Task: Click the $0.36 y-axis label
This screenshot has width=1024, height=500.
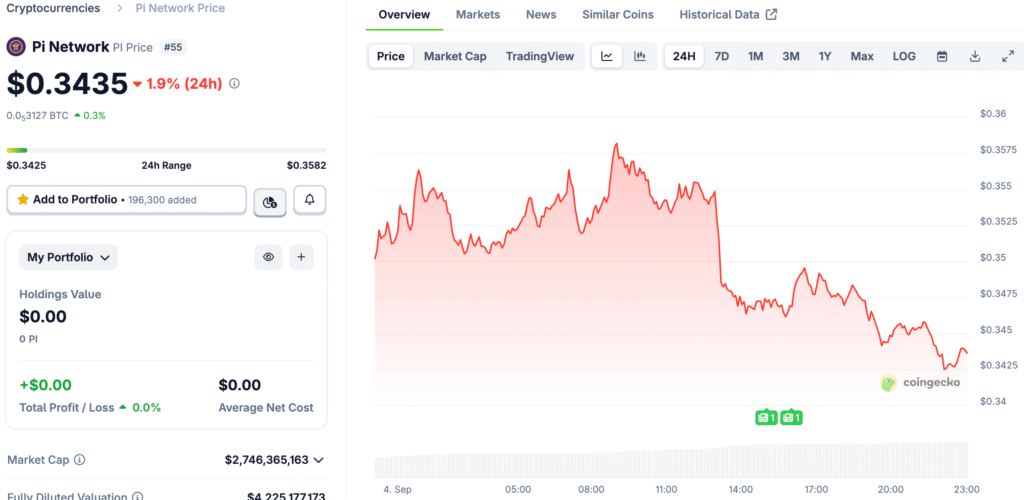Action: tap(993, 114)
